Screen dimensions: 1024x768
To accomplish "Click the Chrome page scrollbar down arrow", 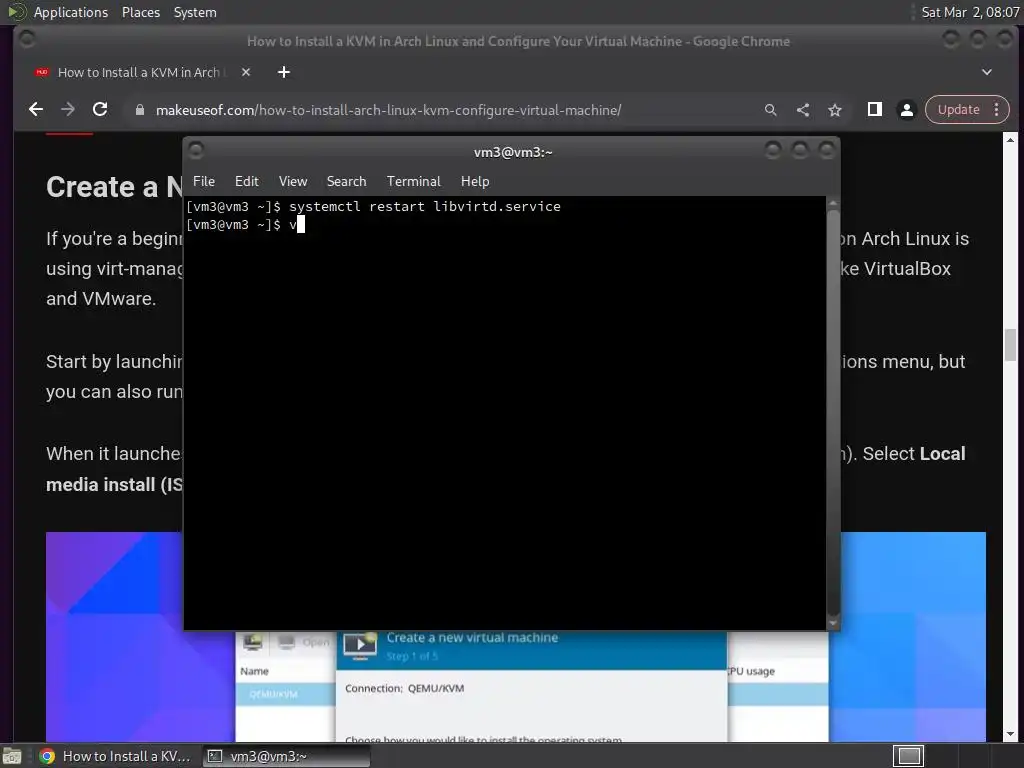I will 1010,734.
